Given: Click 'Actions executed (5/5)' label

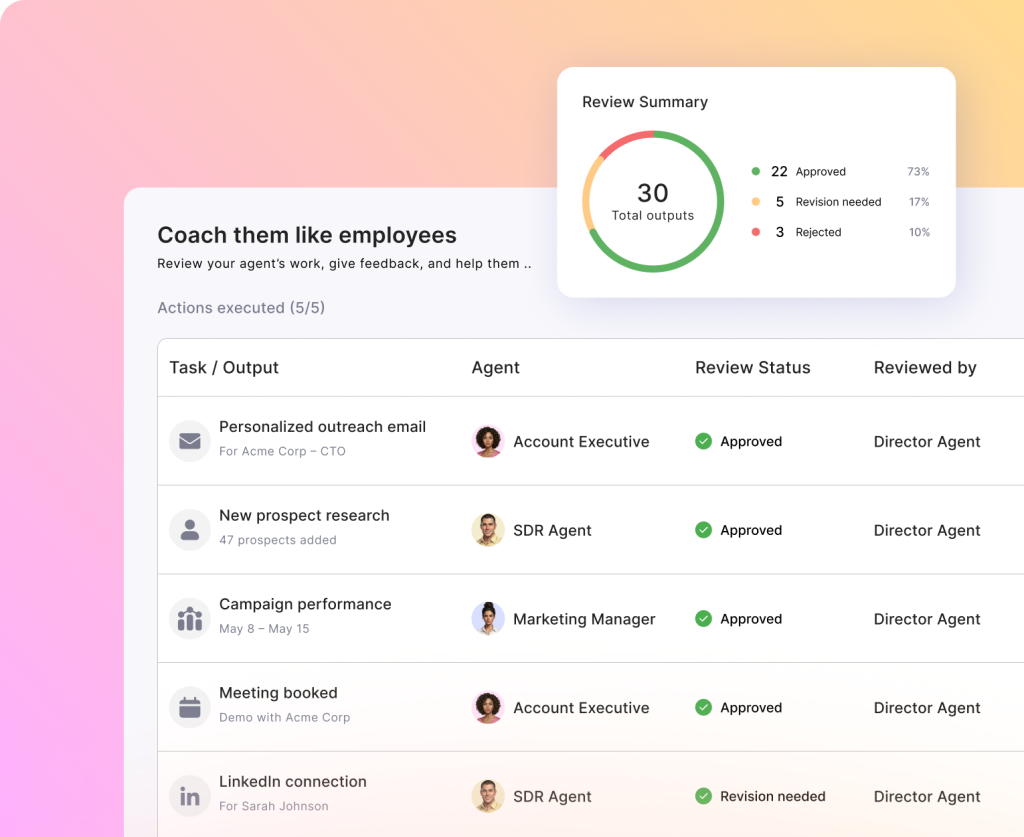Looking at the screenshot, I should 241,308.
